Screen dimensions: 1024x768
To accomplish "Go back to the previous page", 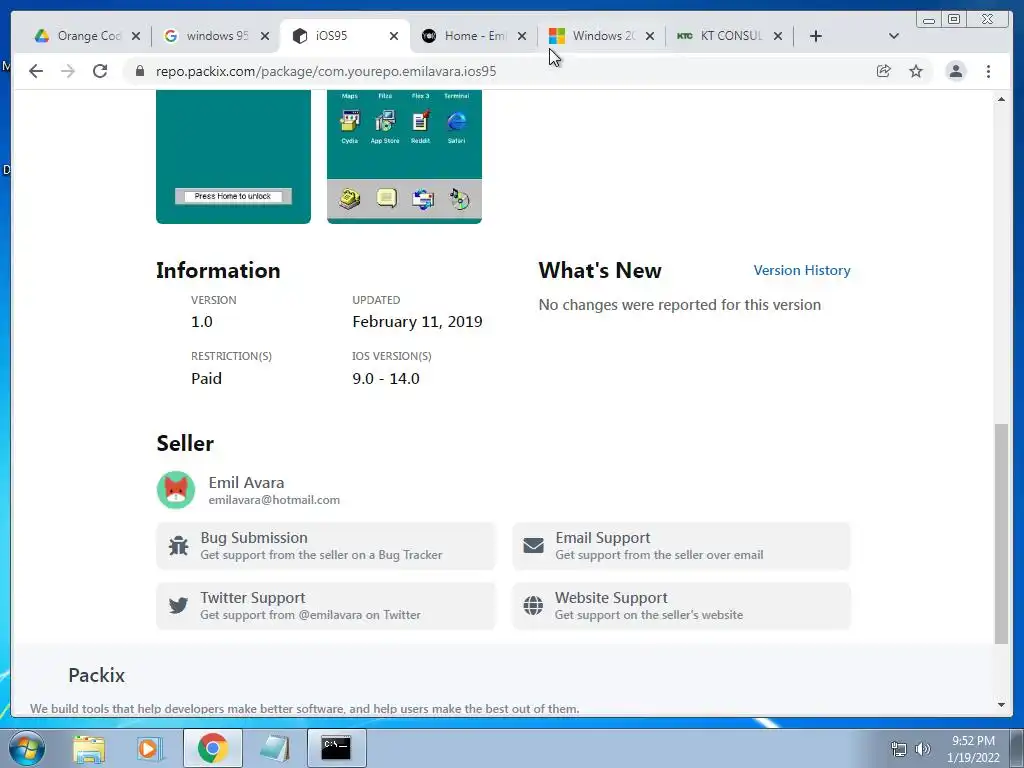I will click(x=36, y=71).
